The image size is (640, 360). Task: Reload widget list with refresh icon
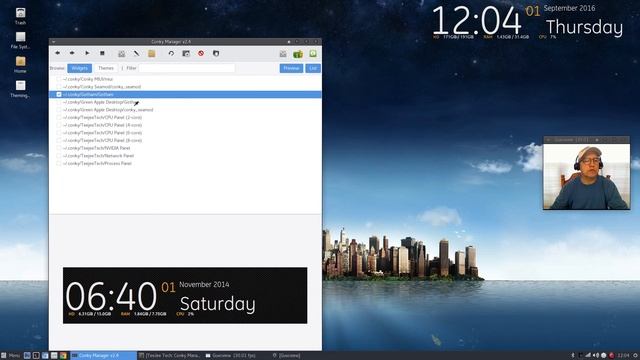point(171,53)
